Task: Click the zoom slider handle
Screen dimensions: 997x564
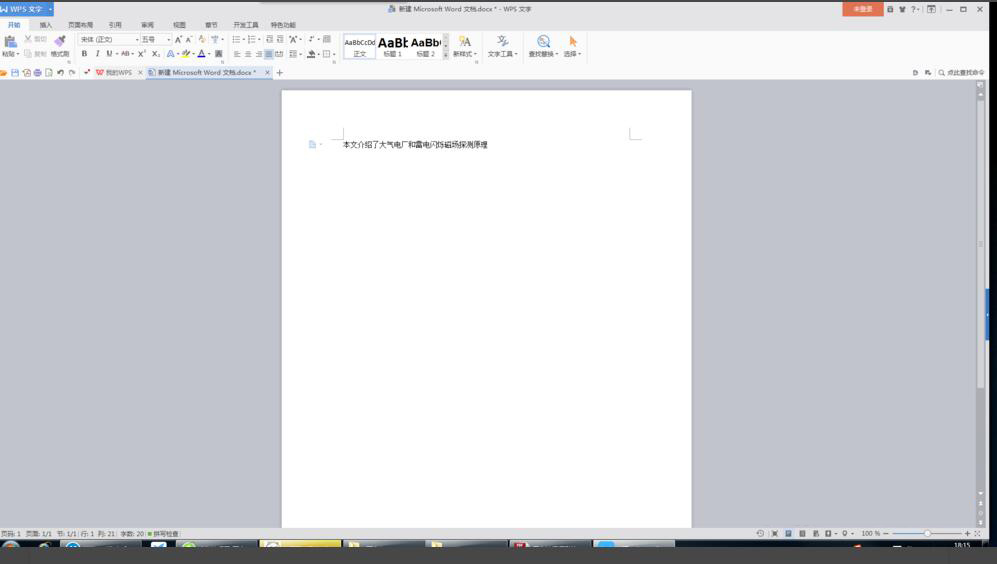Action: pos(927,533)
